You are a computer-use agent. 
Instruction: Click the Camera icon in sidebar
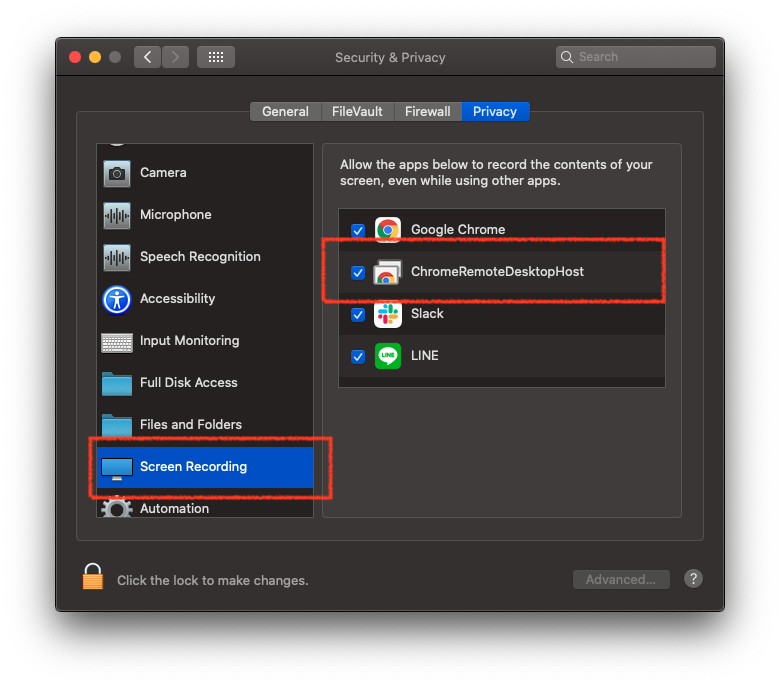pos(117,173)
